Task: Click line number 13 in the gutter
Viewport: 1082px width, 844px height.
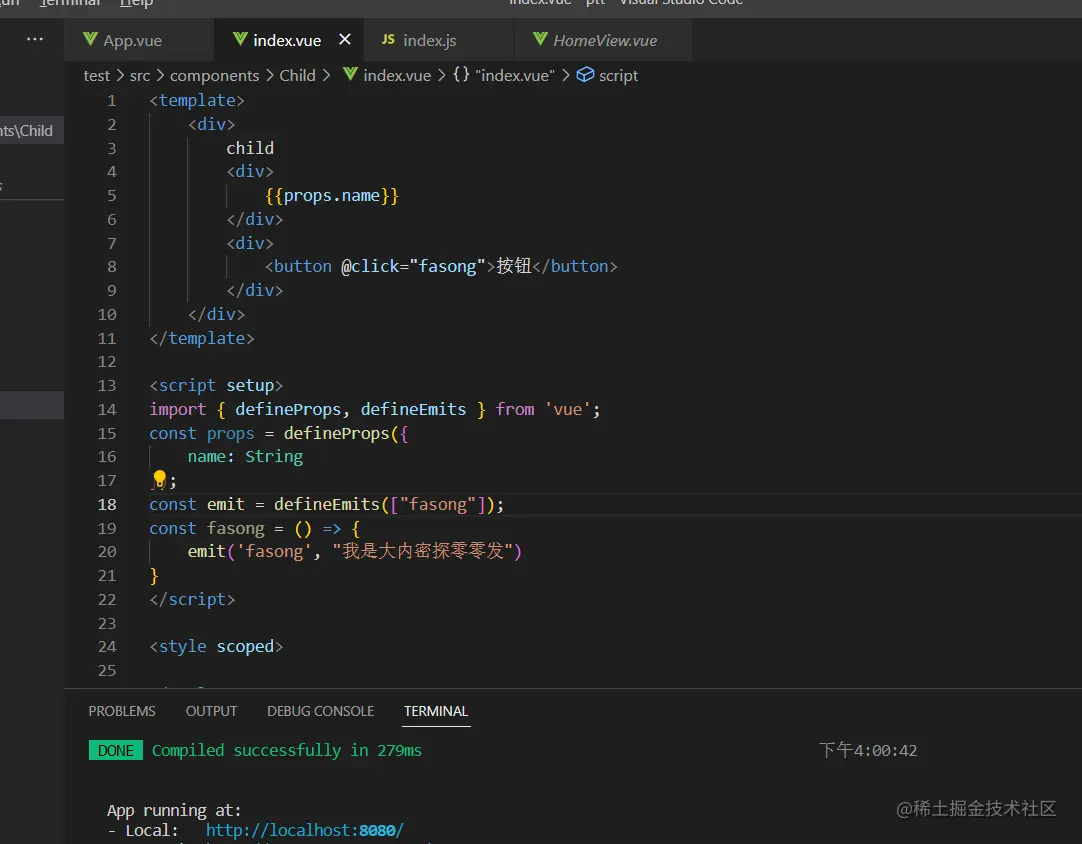Action: pos(107,386)
